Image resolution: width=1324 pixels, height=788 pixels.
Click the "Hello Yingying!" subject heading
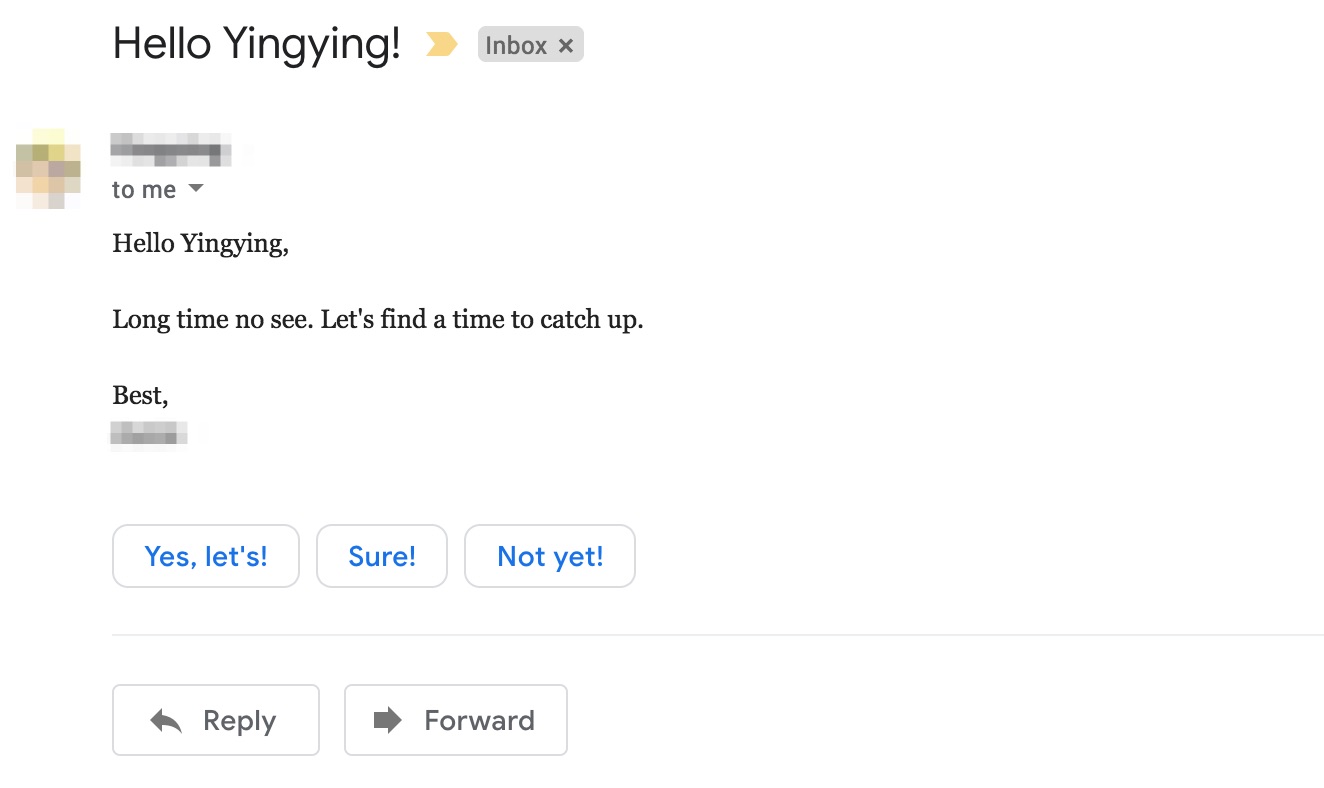(x=257, y=45)
